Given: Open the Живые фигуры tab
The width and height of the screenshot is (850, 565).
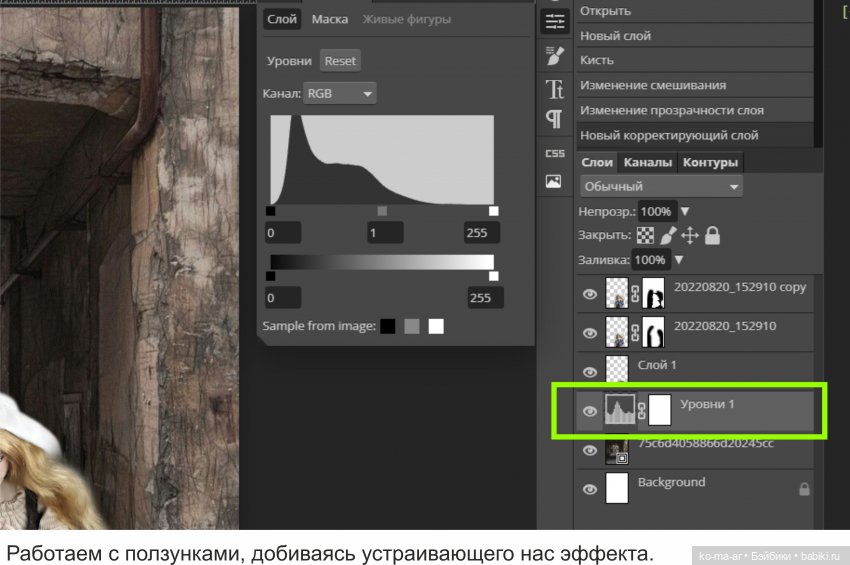Looking at the screenshot, I should pos(407,19).
